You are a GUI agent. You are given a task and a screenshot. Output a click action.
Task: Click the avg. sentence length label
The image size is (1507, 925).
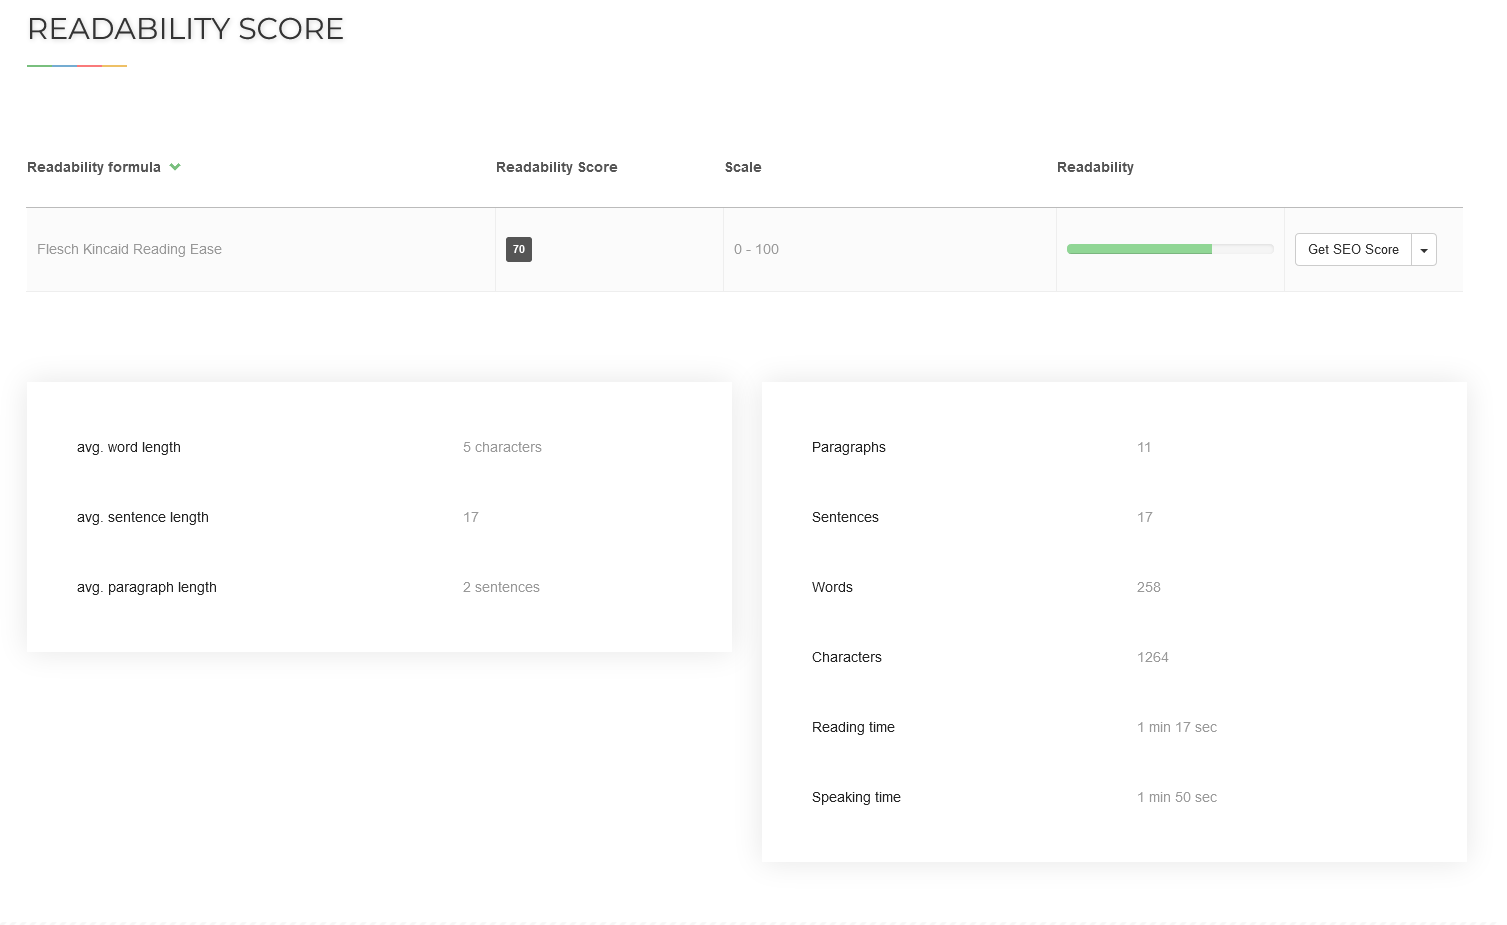point(143,517)
